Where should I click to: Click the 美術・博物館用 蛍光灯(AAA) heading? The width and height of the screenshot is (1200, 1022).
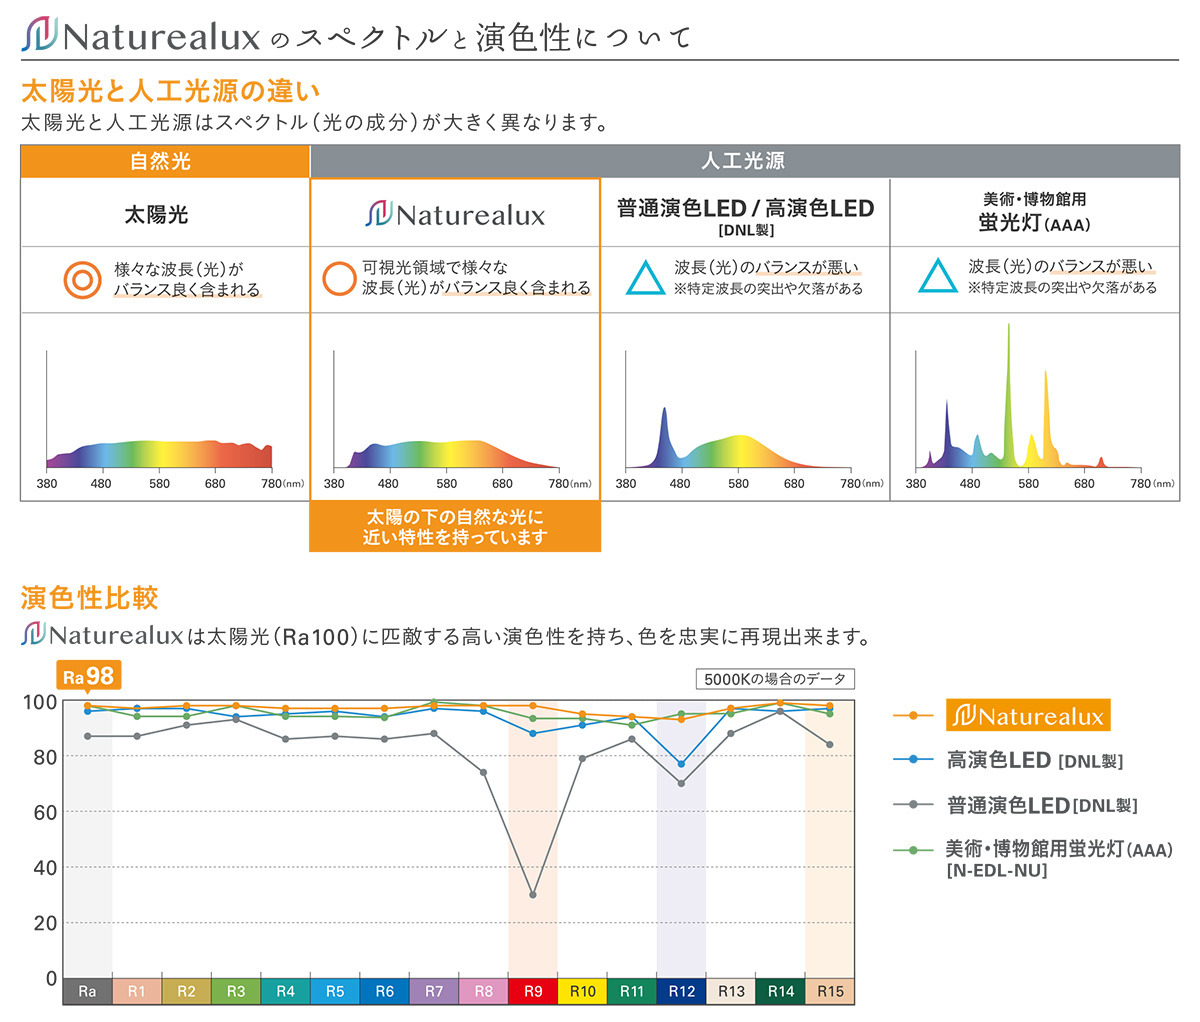[x=1034, y=212]
